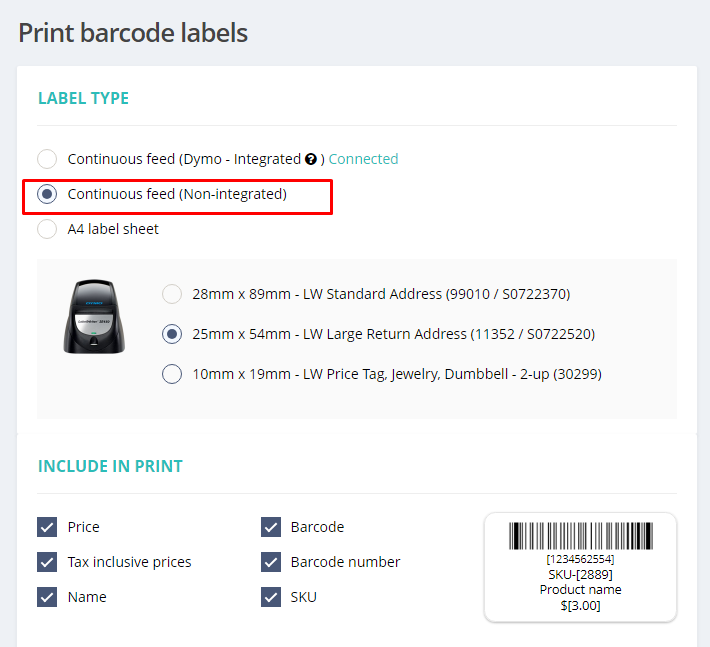Choose 10mm x 19mm Price Tag label
This screenshot has width=710, height=647.
[172, 374]
